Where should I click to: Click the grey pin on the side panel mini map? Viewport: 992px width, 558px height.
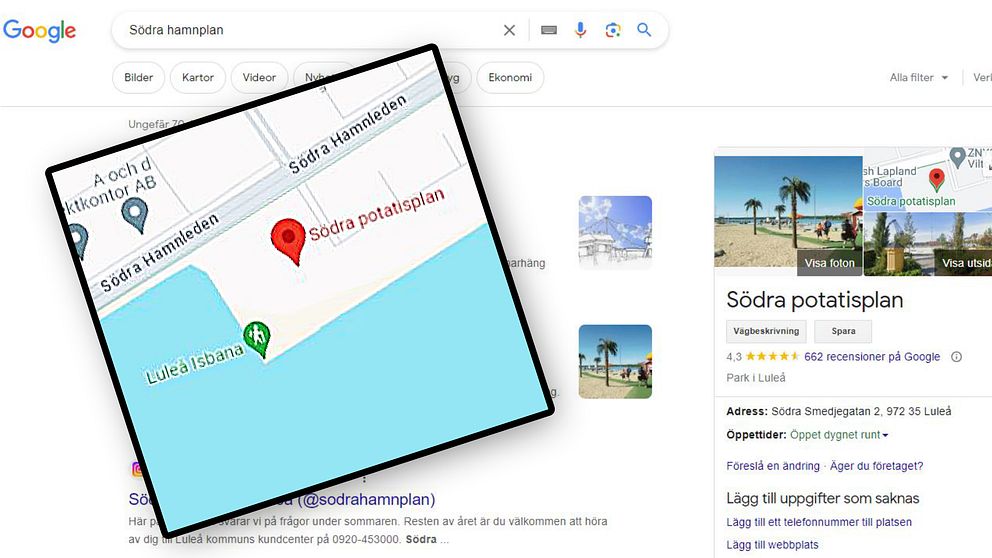pos(957,156)
